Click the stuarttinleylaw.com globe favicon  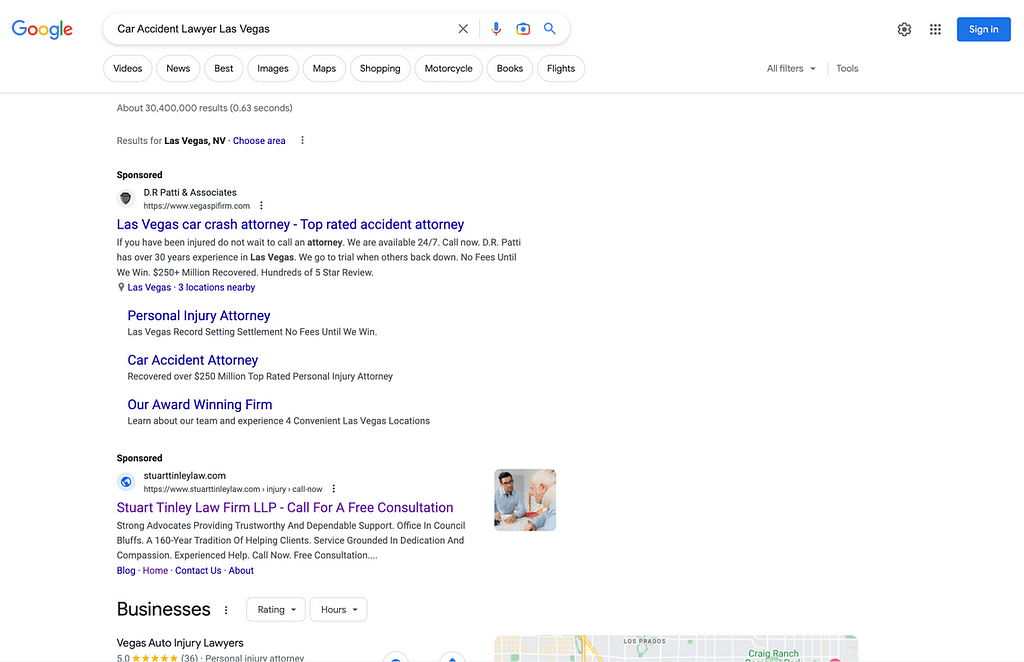(x=125, y=482)
